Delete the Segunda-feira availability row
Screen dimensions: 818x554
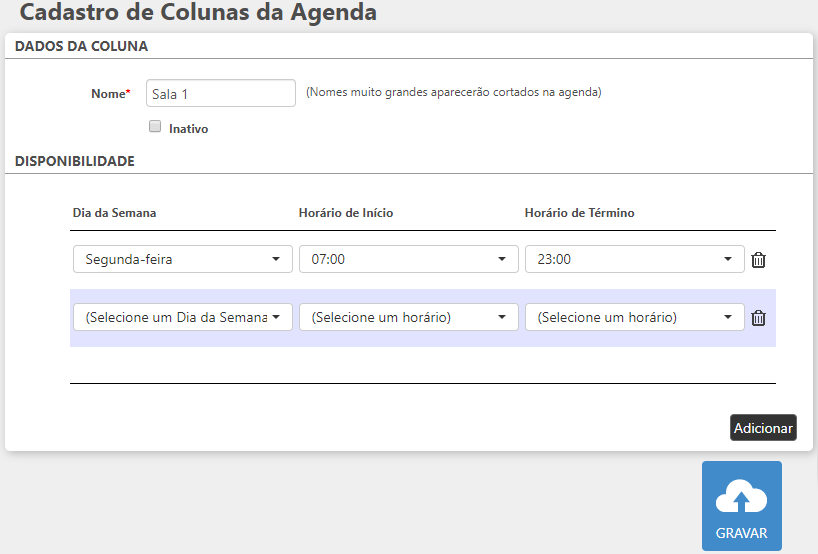759,260
